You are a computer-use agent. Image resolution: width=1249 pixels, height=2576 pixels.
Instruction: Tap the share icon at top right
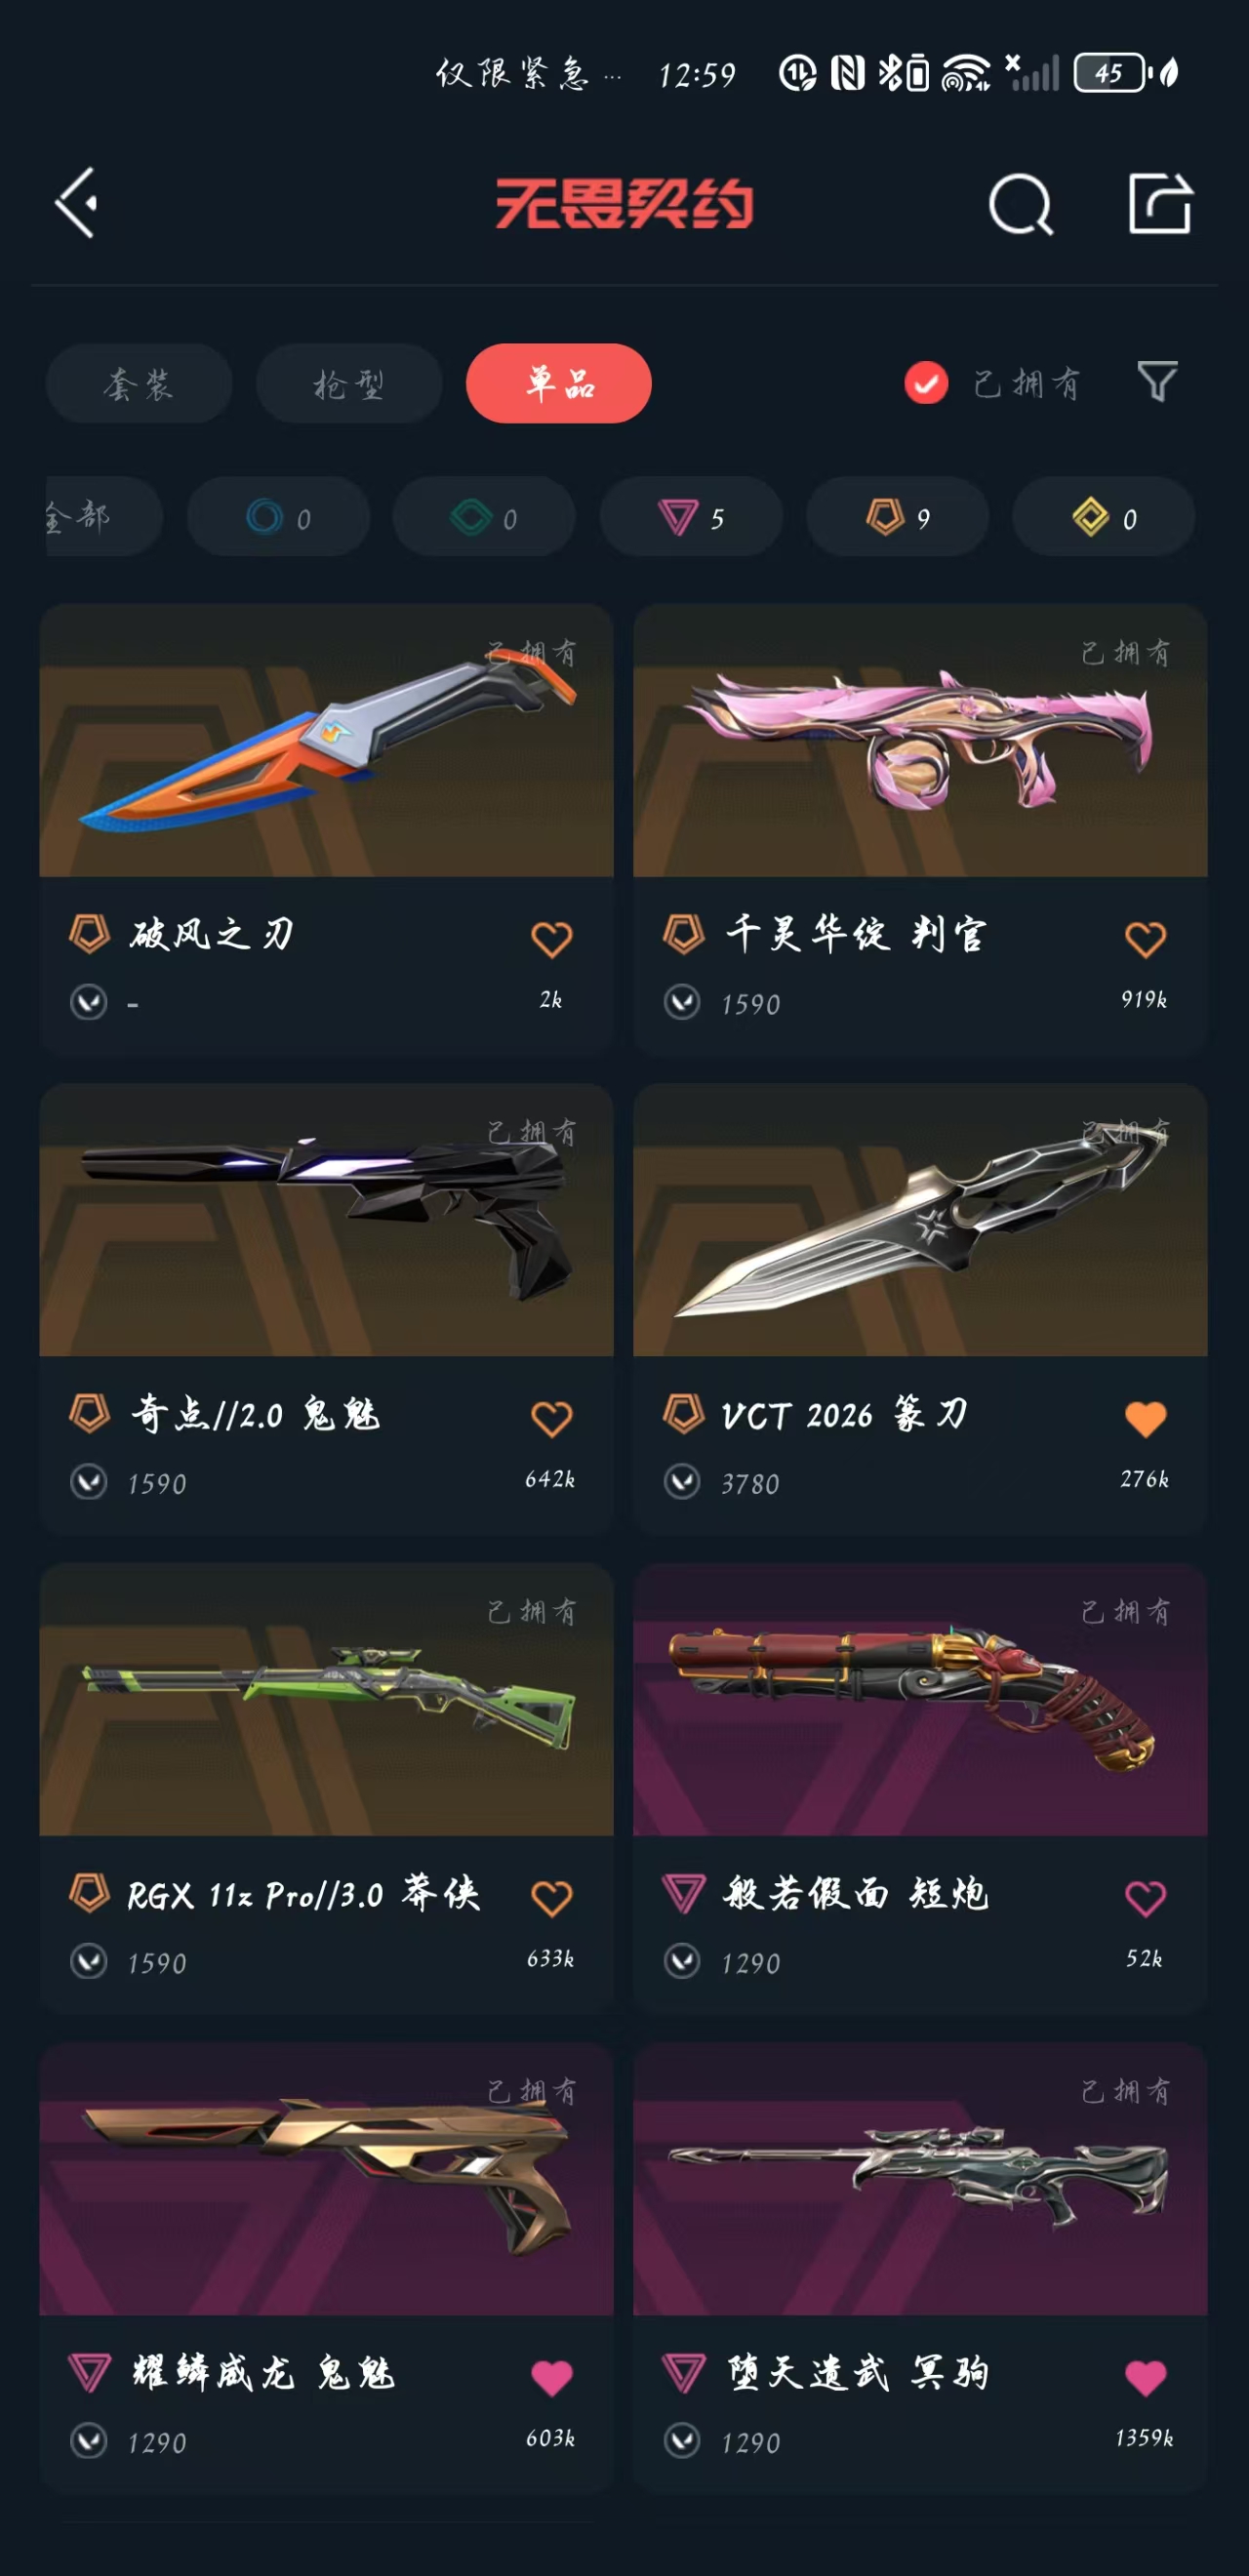click(x=1160, y=203)
